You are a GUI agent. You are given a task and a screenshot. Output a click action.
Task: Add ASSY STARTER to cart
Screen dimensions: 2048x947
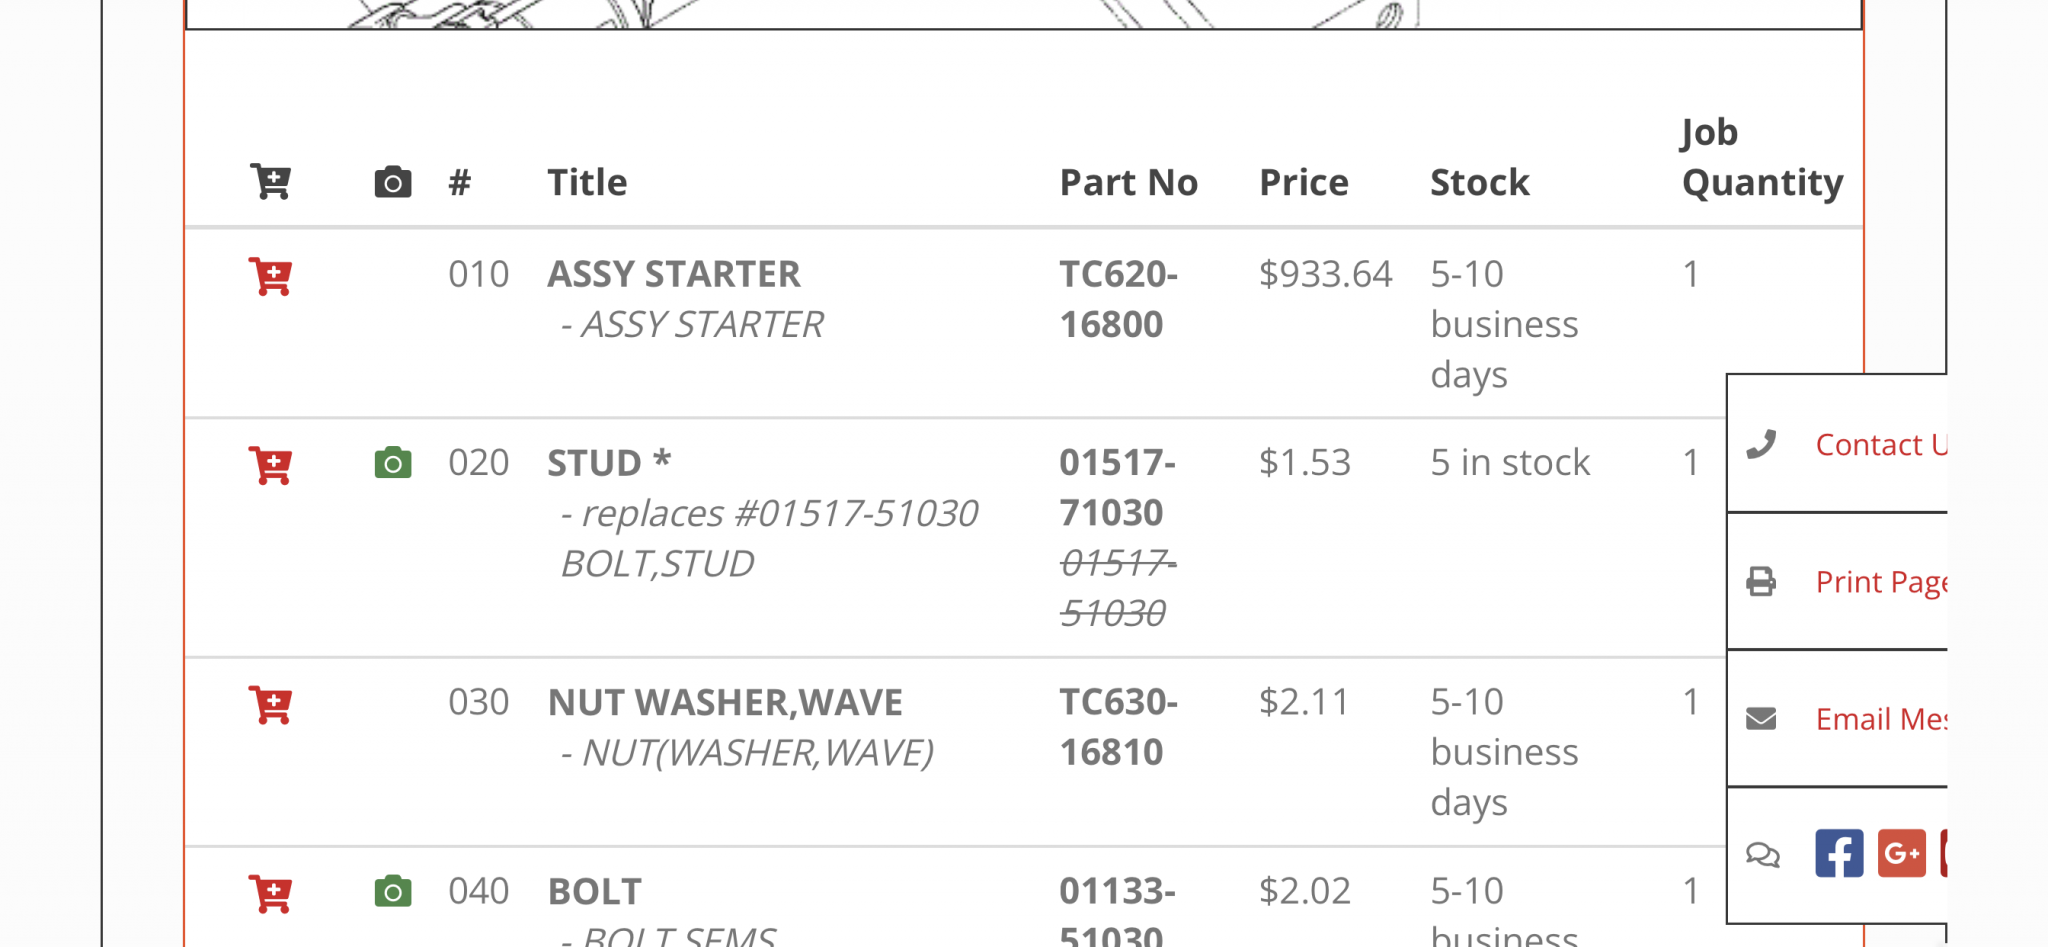(270, 277)
